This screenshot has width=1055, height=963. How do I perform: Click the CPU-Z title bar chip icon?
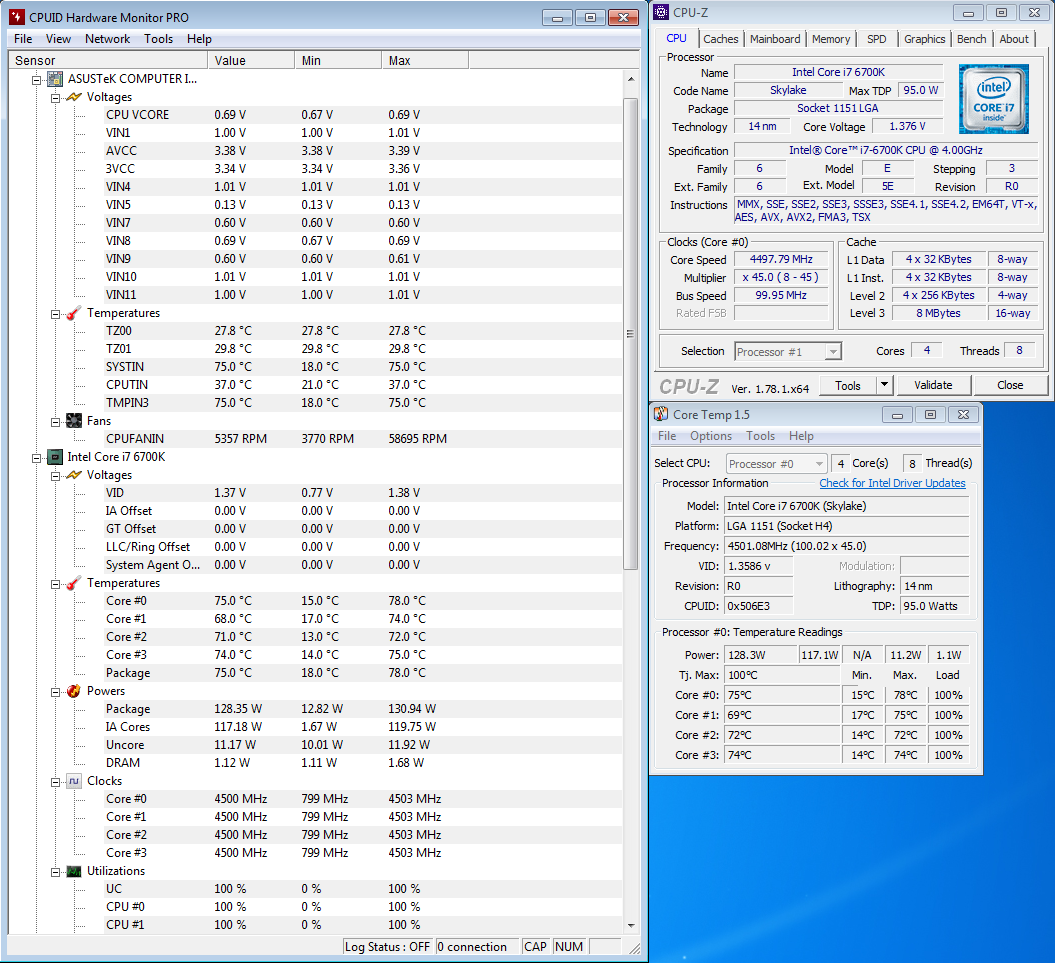(661, 12)
